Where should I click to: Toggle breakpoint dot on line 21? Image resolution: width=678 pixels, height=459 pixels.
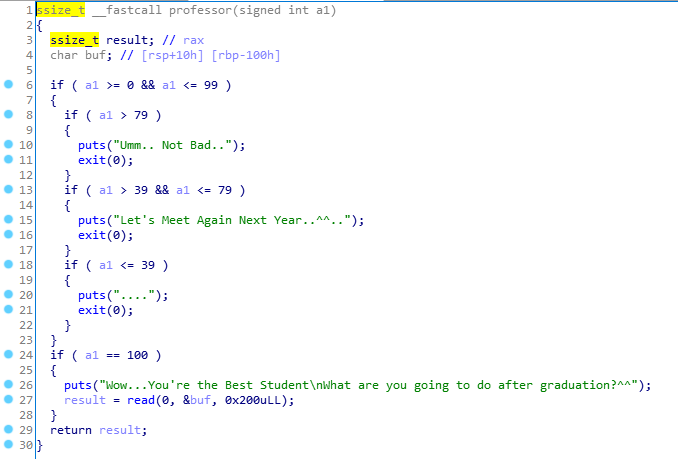tap(8, 309)
